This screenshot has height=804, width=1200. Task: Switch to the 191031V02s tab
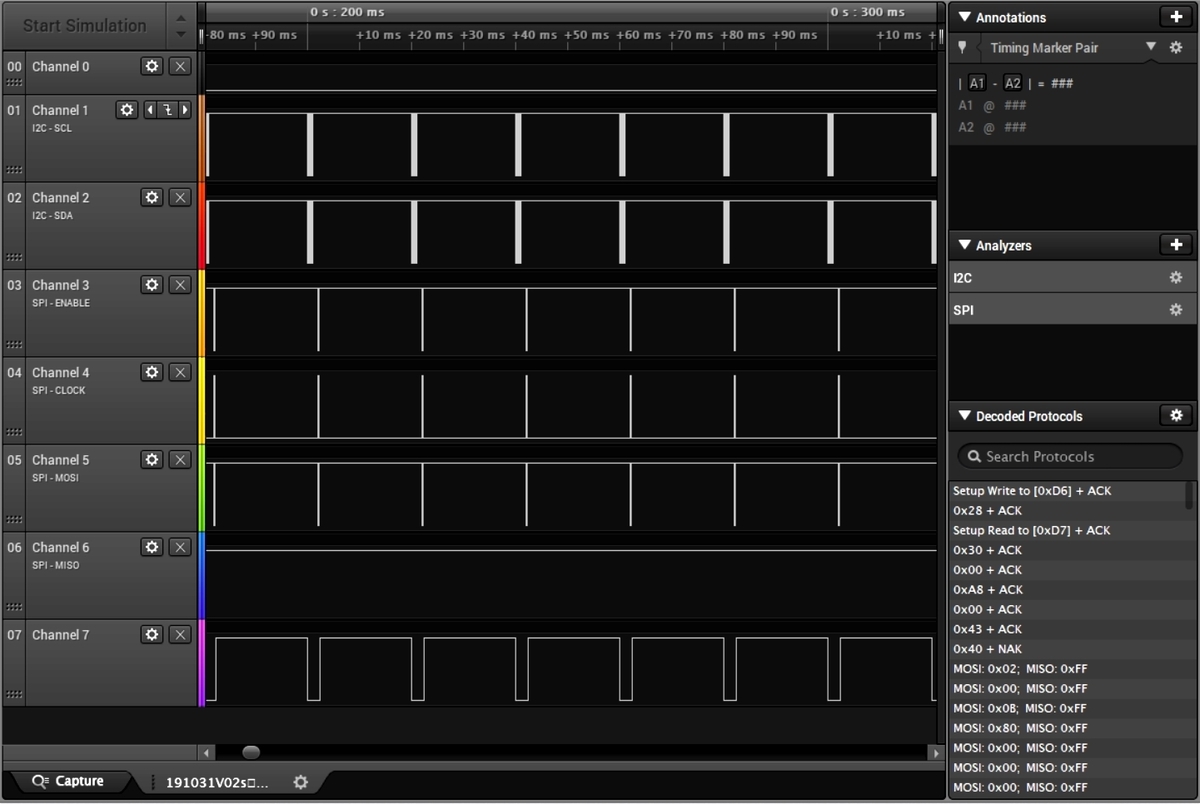coord(217,783)
